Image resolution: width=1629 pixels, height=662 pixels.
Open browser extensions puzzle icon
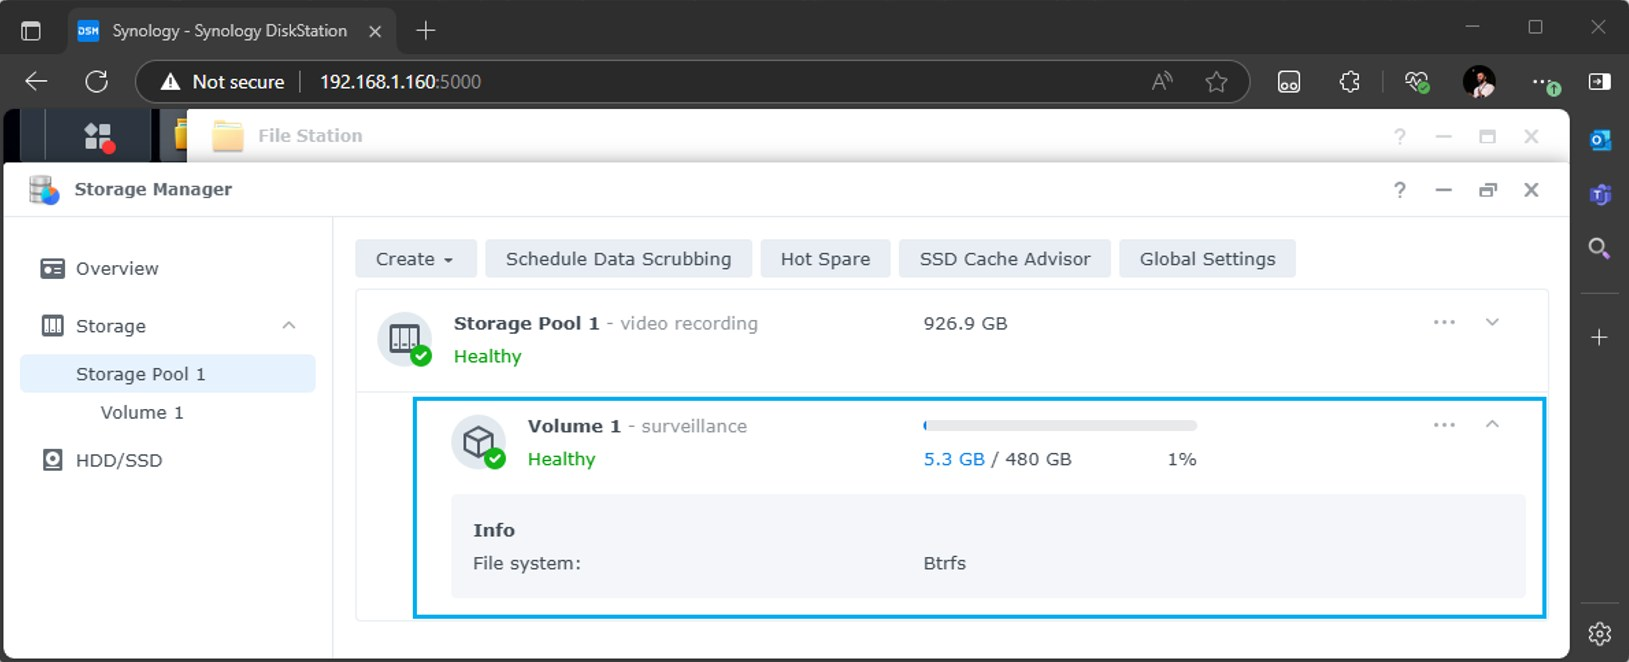coord(1349,82)
